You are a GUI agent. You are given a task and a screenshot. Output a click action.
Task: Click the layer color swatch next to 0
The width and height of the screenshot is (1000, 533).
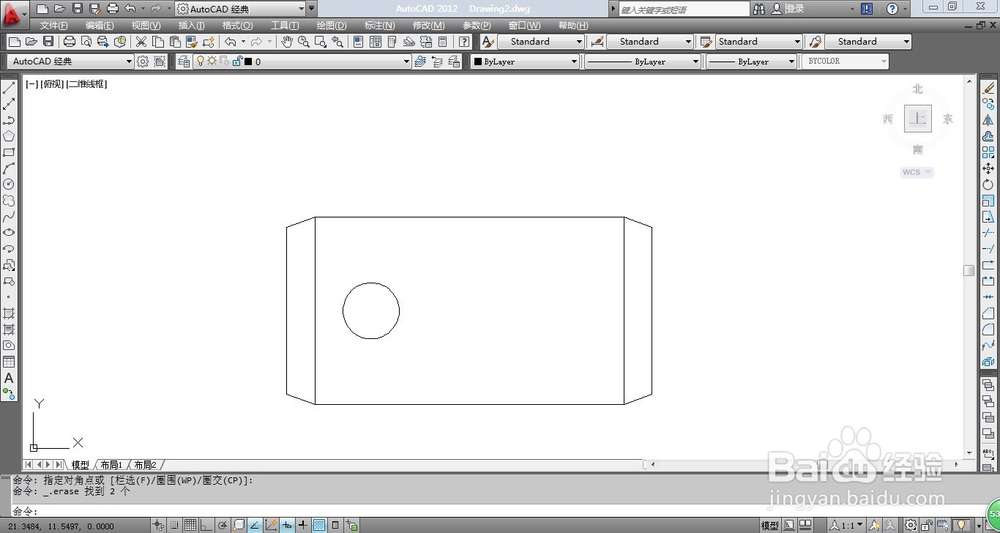(x=249, y=62)
